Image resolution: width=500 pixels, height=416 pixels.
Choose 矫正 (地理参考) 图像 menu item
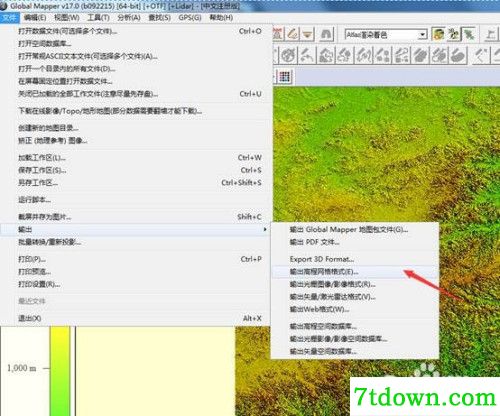(x=135, y=140)
